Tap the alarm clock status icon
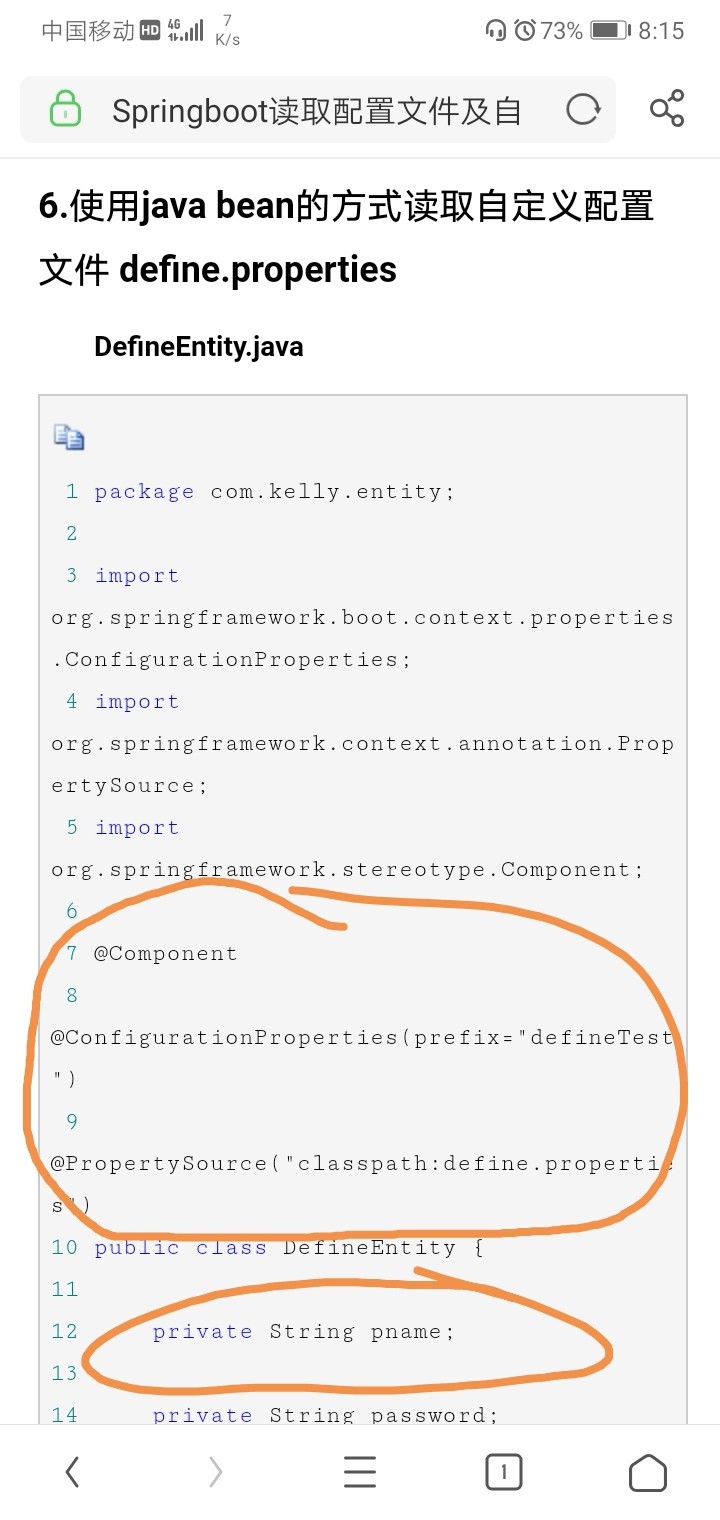Viewport: 720px width, 1520px height. (x=525, y=31)
